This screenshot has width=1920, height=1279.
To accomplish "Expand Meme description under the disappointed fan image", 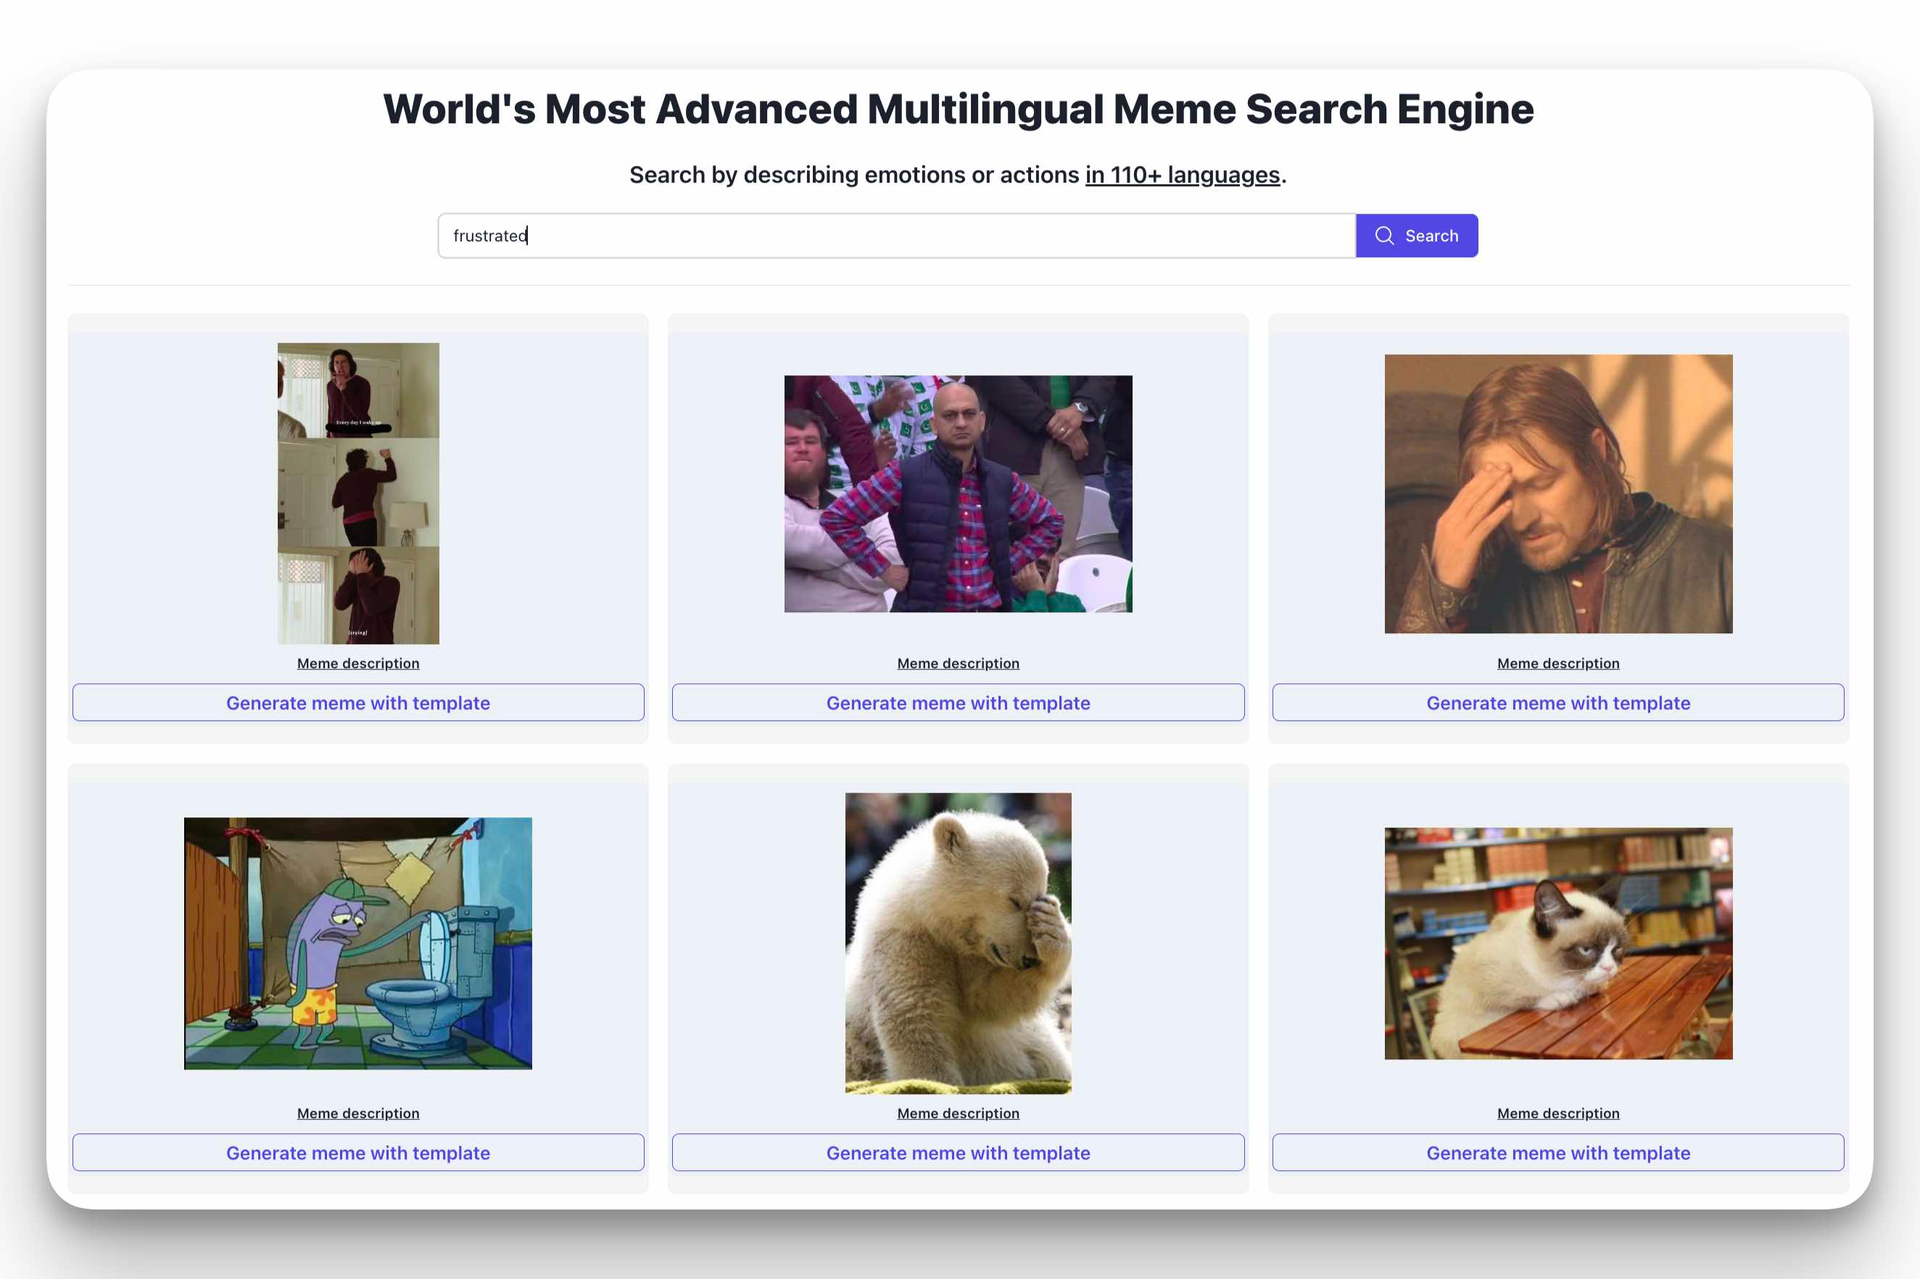I will coord(957,663).
